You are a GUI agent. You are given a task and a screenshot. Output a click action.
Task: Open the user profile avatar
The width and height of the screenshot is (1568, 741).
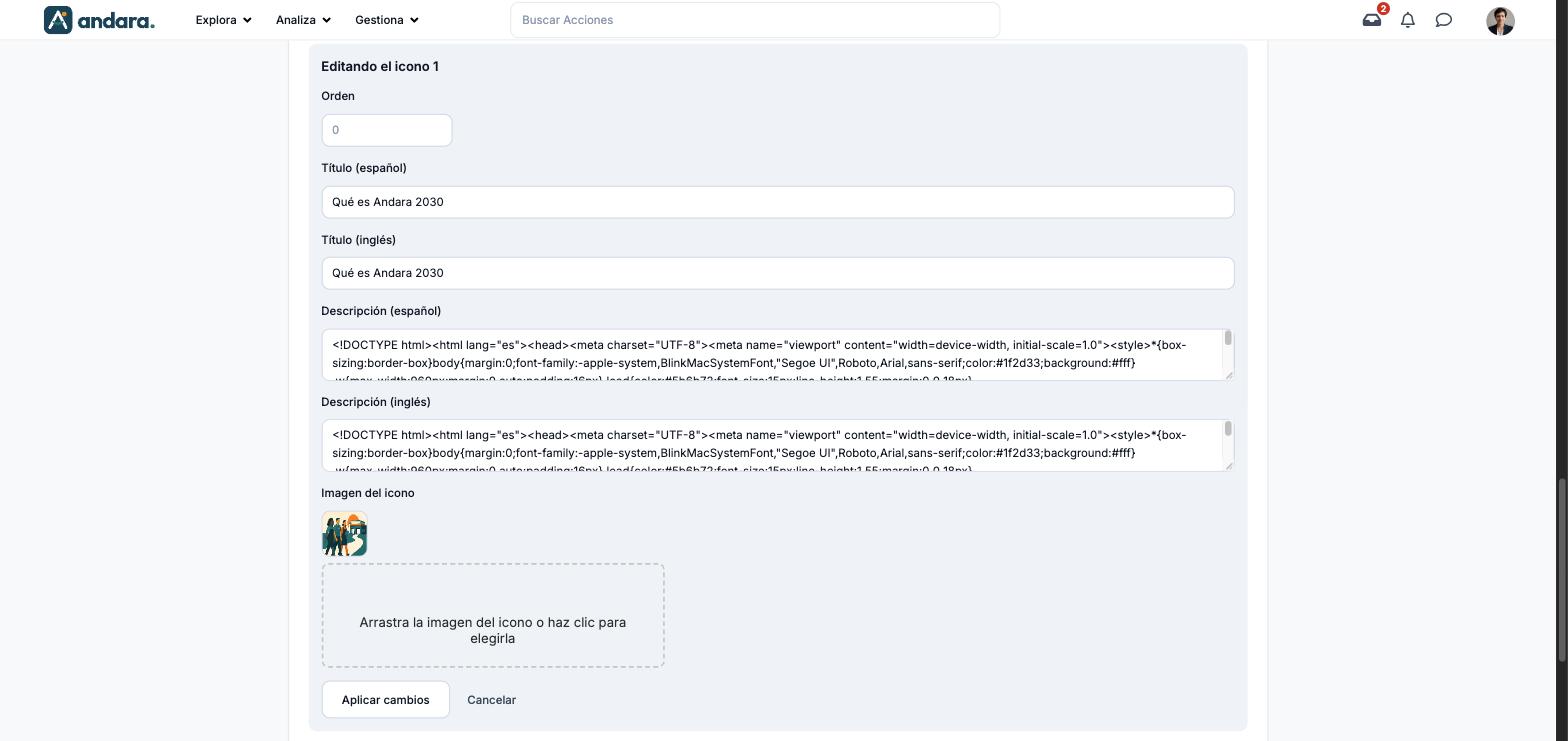point(1500,21)
